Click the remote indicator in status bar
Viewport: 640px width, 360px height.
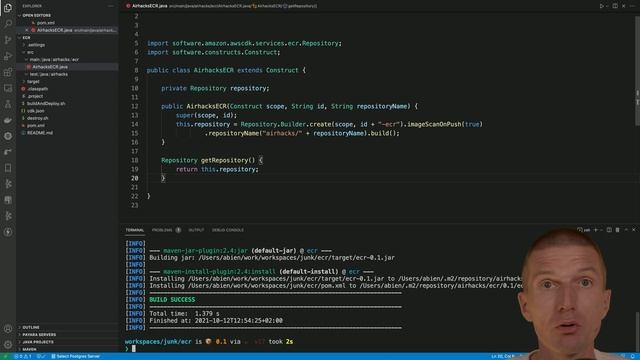pyautogui.click(x=6, y=357)
